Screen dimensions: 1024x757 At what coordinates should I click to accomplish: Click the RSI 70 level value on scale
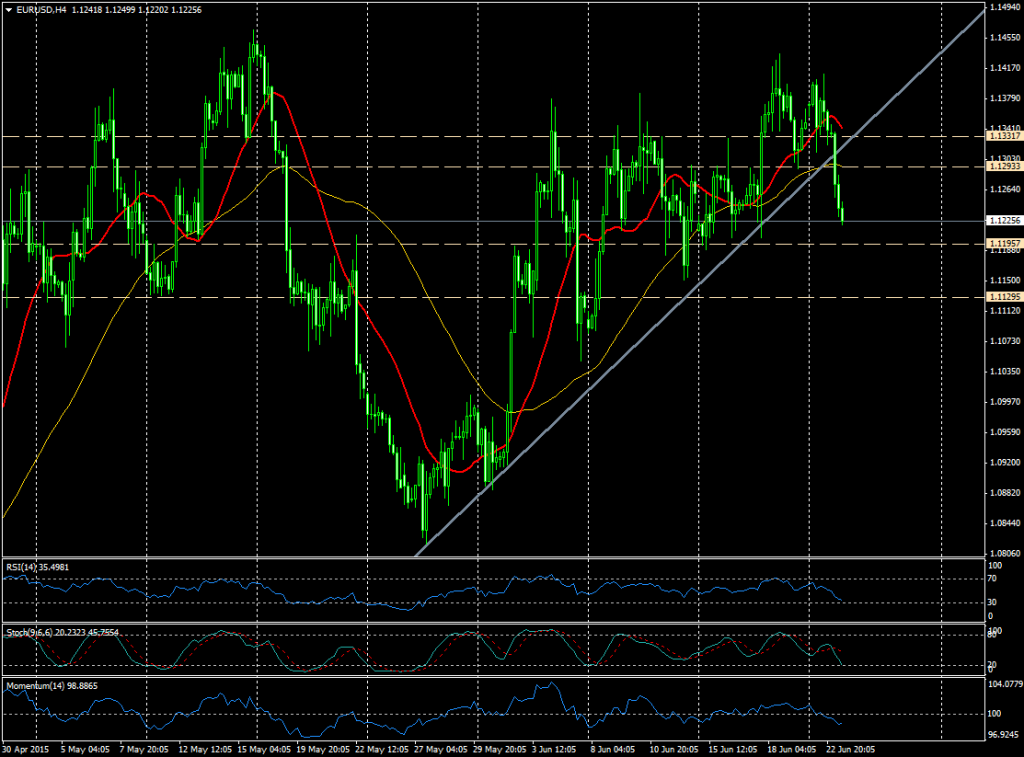(x=993, y=579)
